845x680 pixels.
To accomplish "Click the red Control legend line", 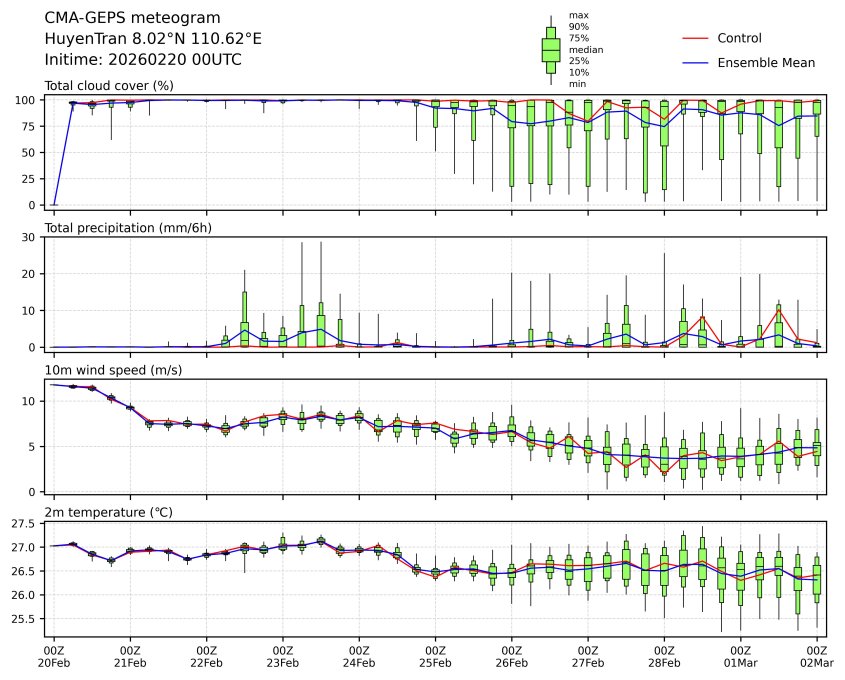I will coord(695,38).
